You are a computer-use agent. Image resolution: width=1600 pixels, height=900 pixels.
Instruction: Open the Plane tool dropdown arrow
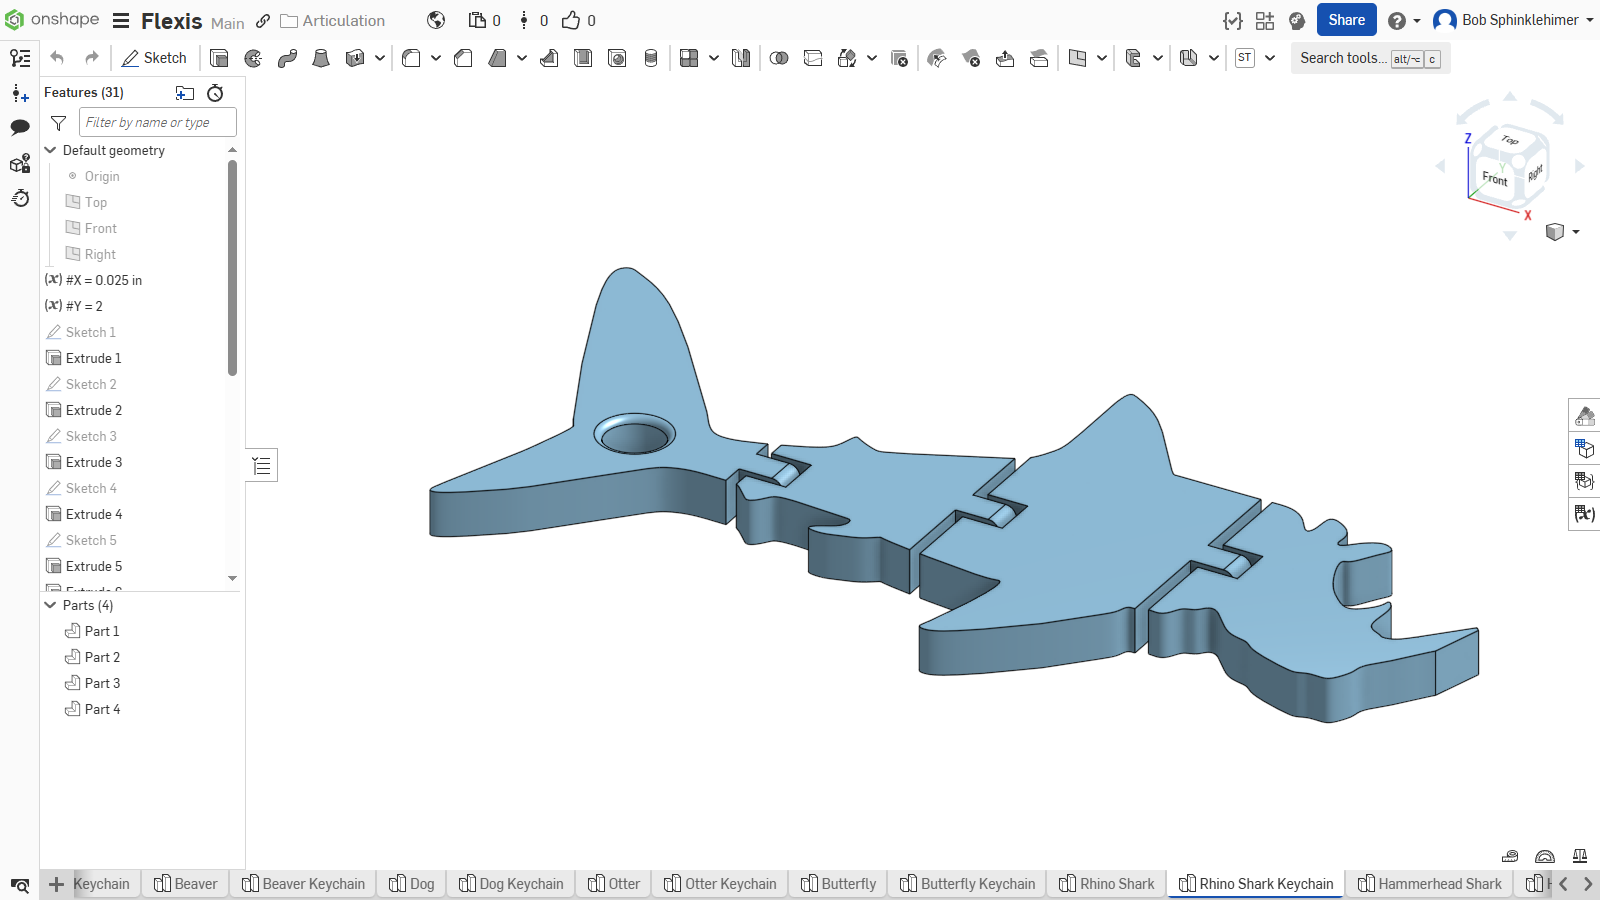[x=1102, y=58]
